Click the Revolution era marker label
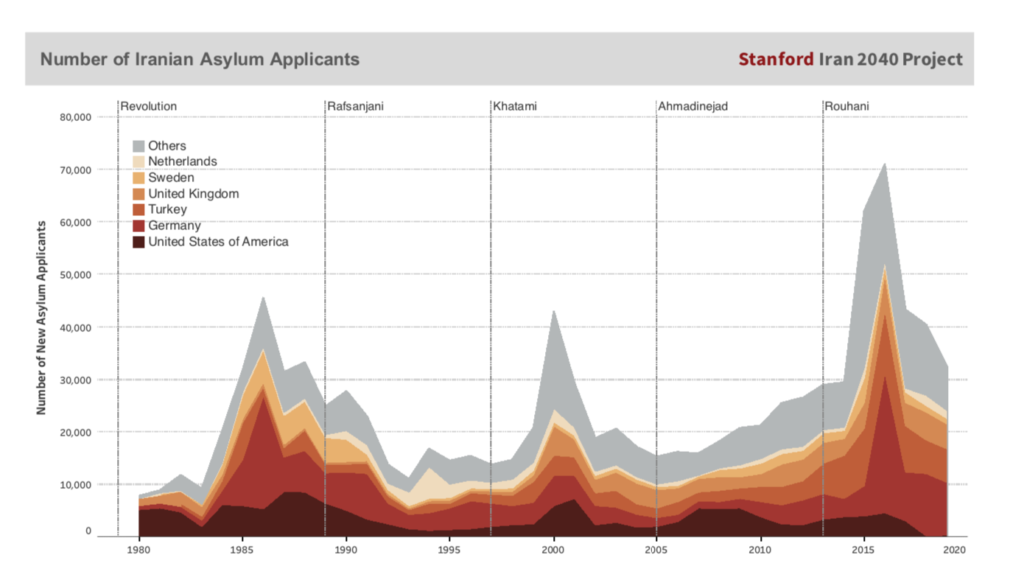Image resolution: width=1024 pixels, height=569 pixels. coord(149,106)
